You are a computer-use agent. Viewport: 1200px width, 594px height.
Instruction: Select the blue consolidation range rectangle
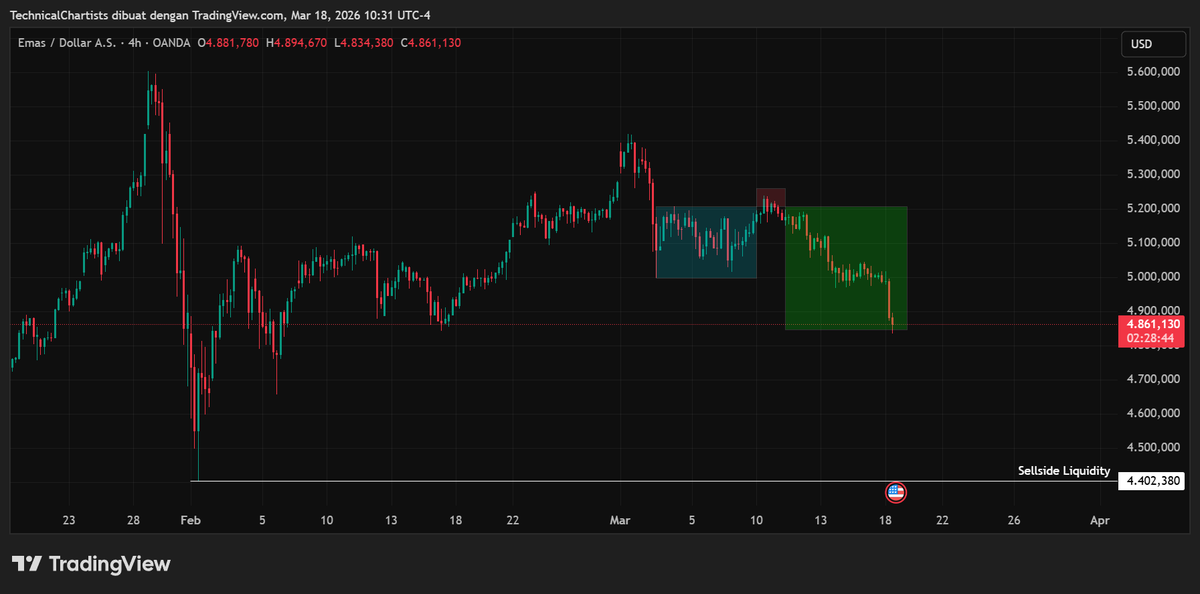pos(705,242)
